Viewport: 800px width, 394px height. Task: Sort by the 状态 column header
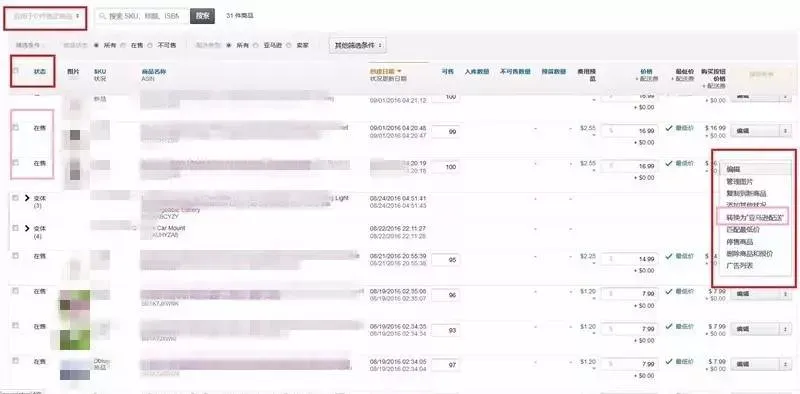pyautogui.click(x=40, y=72)
